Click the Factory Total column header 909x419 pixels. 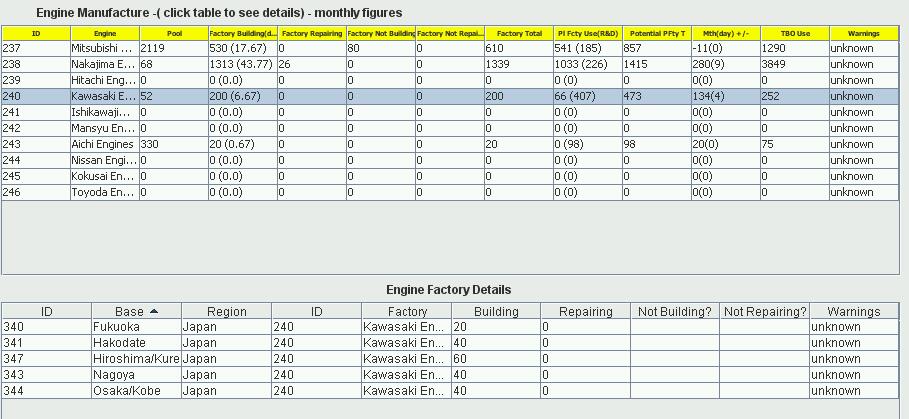(x=518, y=33)
